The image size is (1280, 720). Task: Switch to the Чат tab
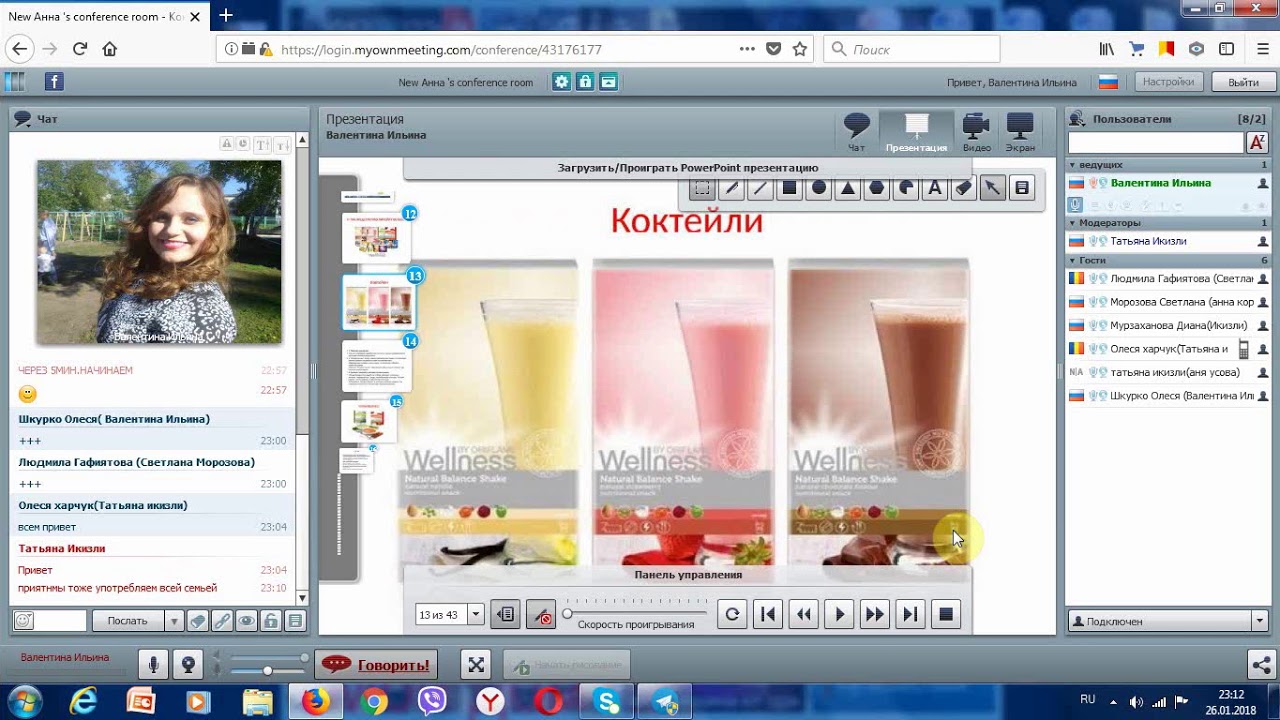coord(857,131)
